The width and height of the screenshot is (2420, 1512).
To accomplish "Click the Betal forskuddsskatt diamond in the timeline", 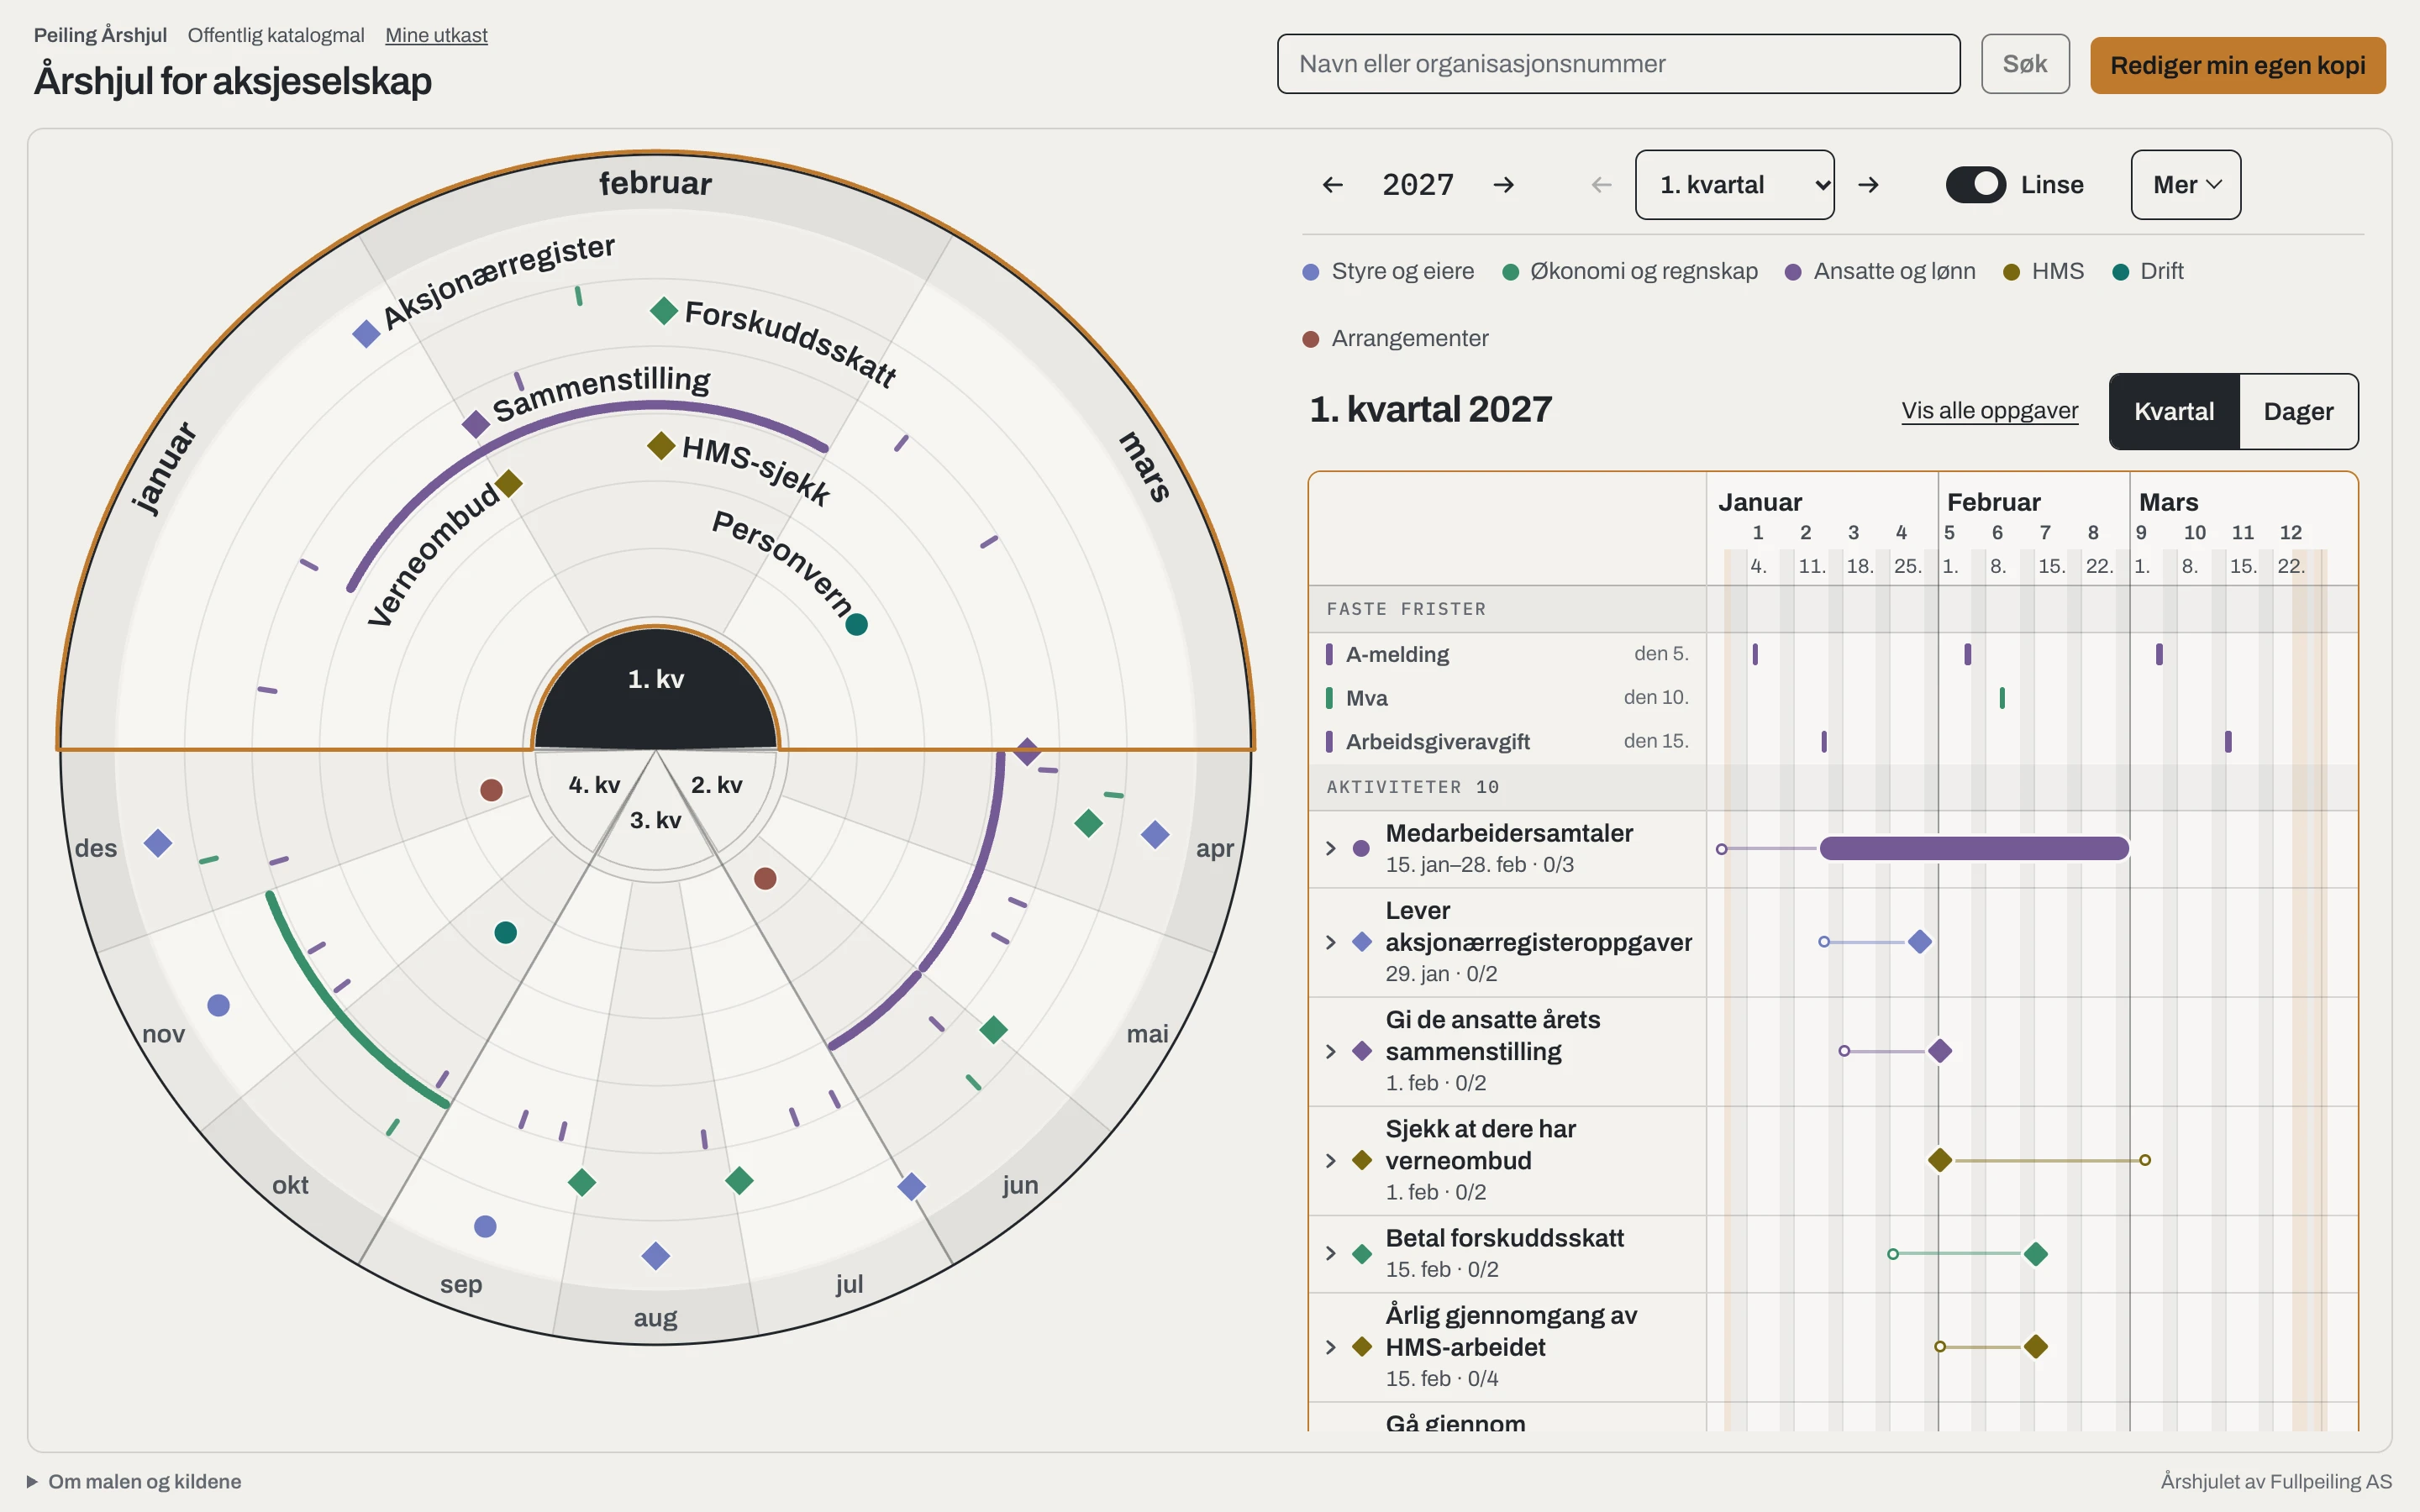I will [x=2035, y=1254].
